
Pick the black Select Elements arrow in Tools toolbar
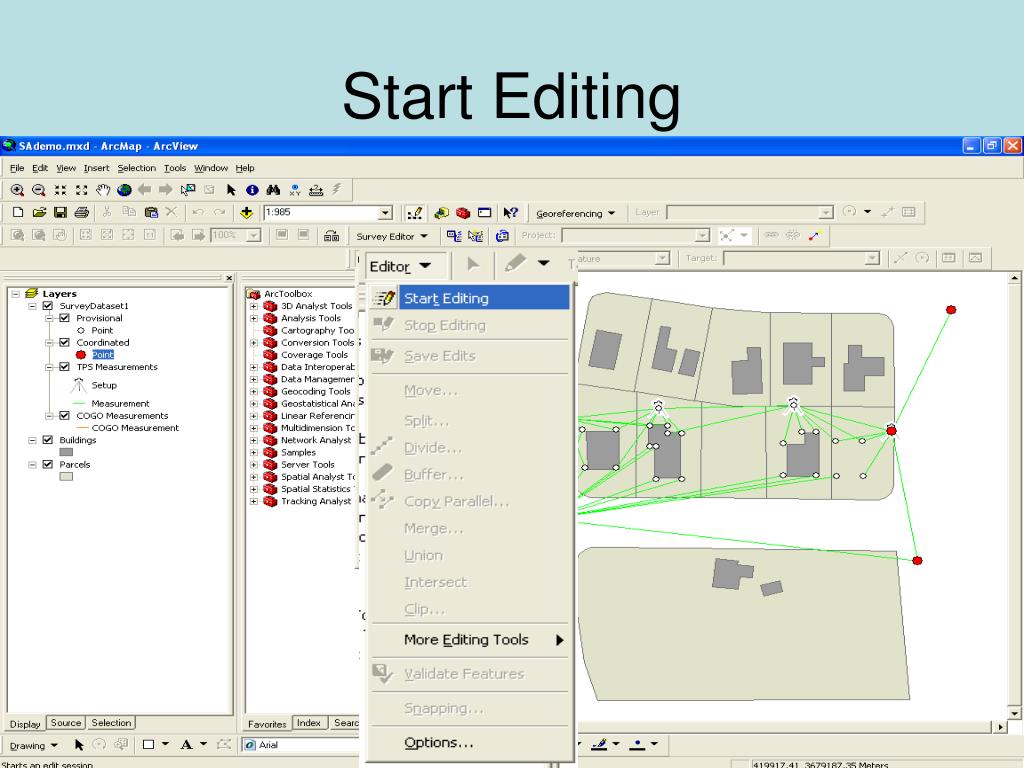pyautogui.click(x=231, y=190)
